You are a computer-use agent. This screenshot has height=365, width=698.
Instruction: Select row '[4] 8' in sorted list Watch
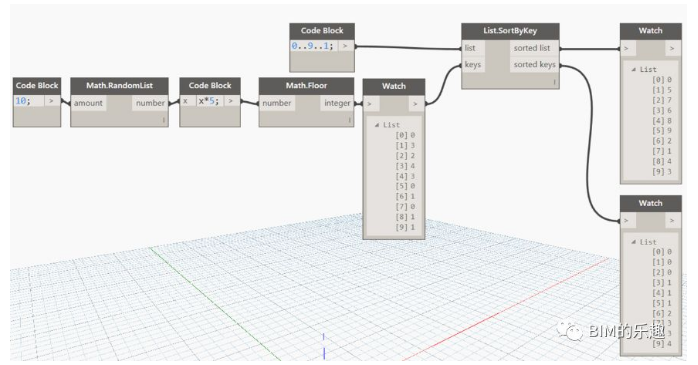point(662,121)
